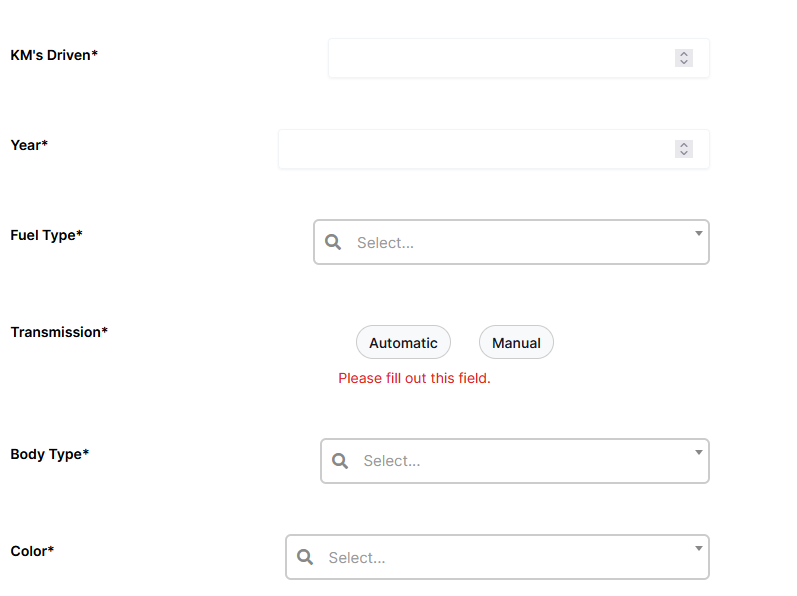Select Automatic transmission option

(x=403, y=343)
